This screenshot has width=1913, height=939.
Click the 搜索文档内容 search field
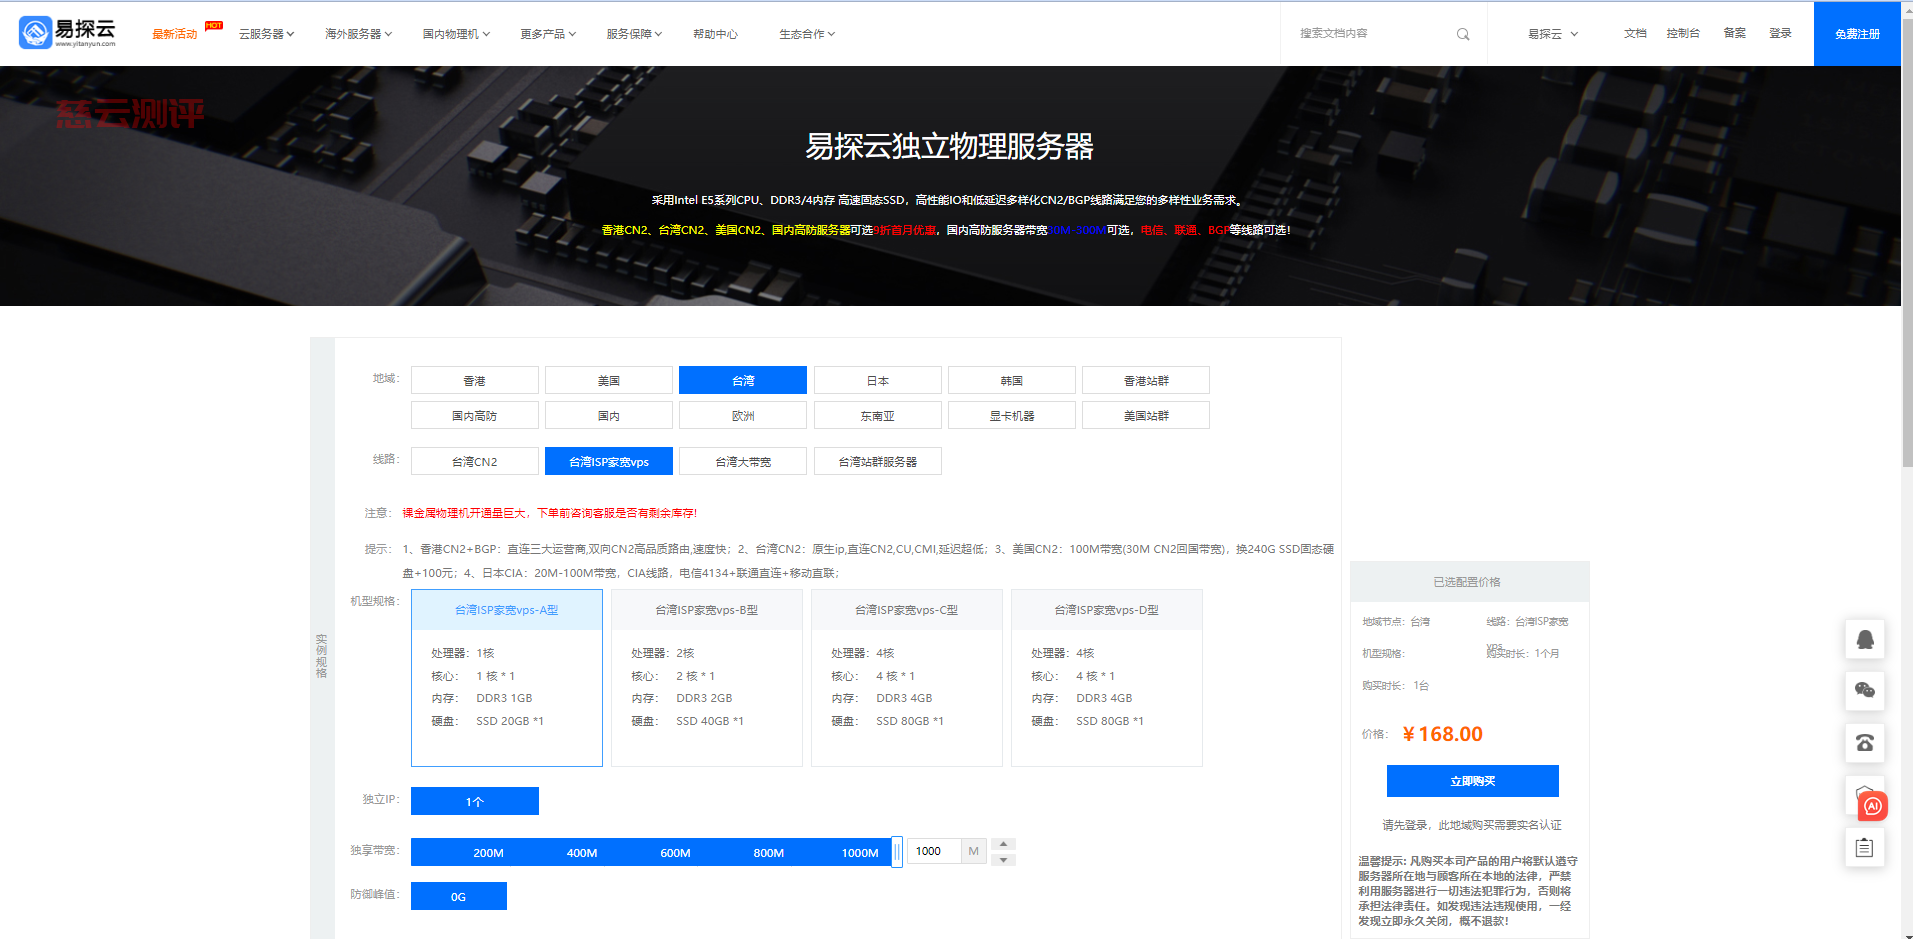click(x=1370, y=34)
